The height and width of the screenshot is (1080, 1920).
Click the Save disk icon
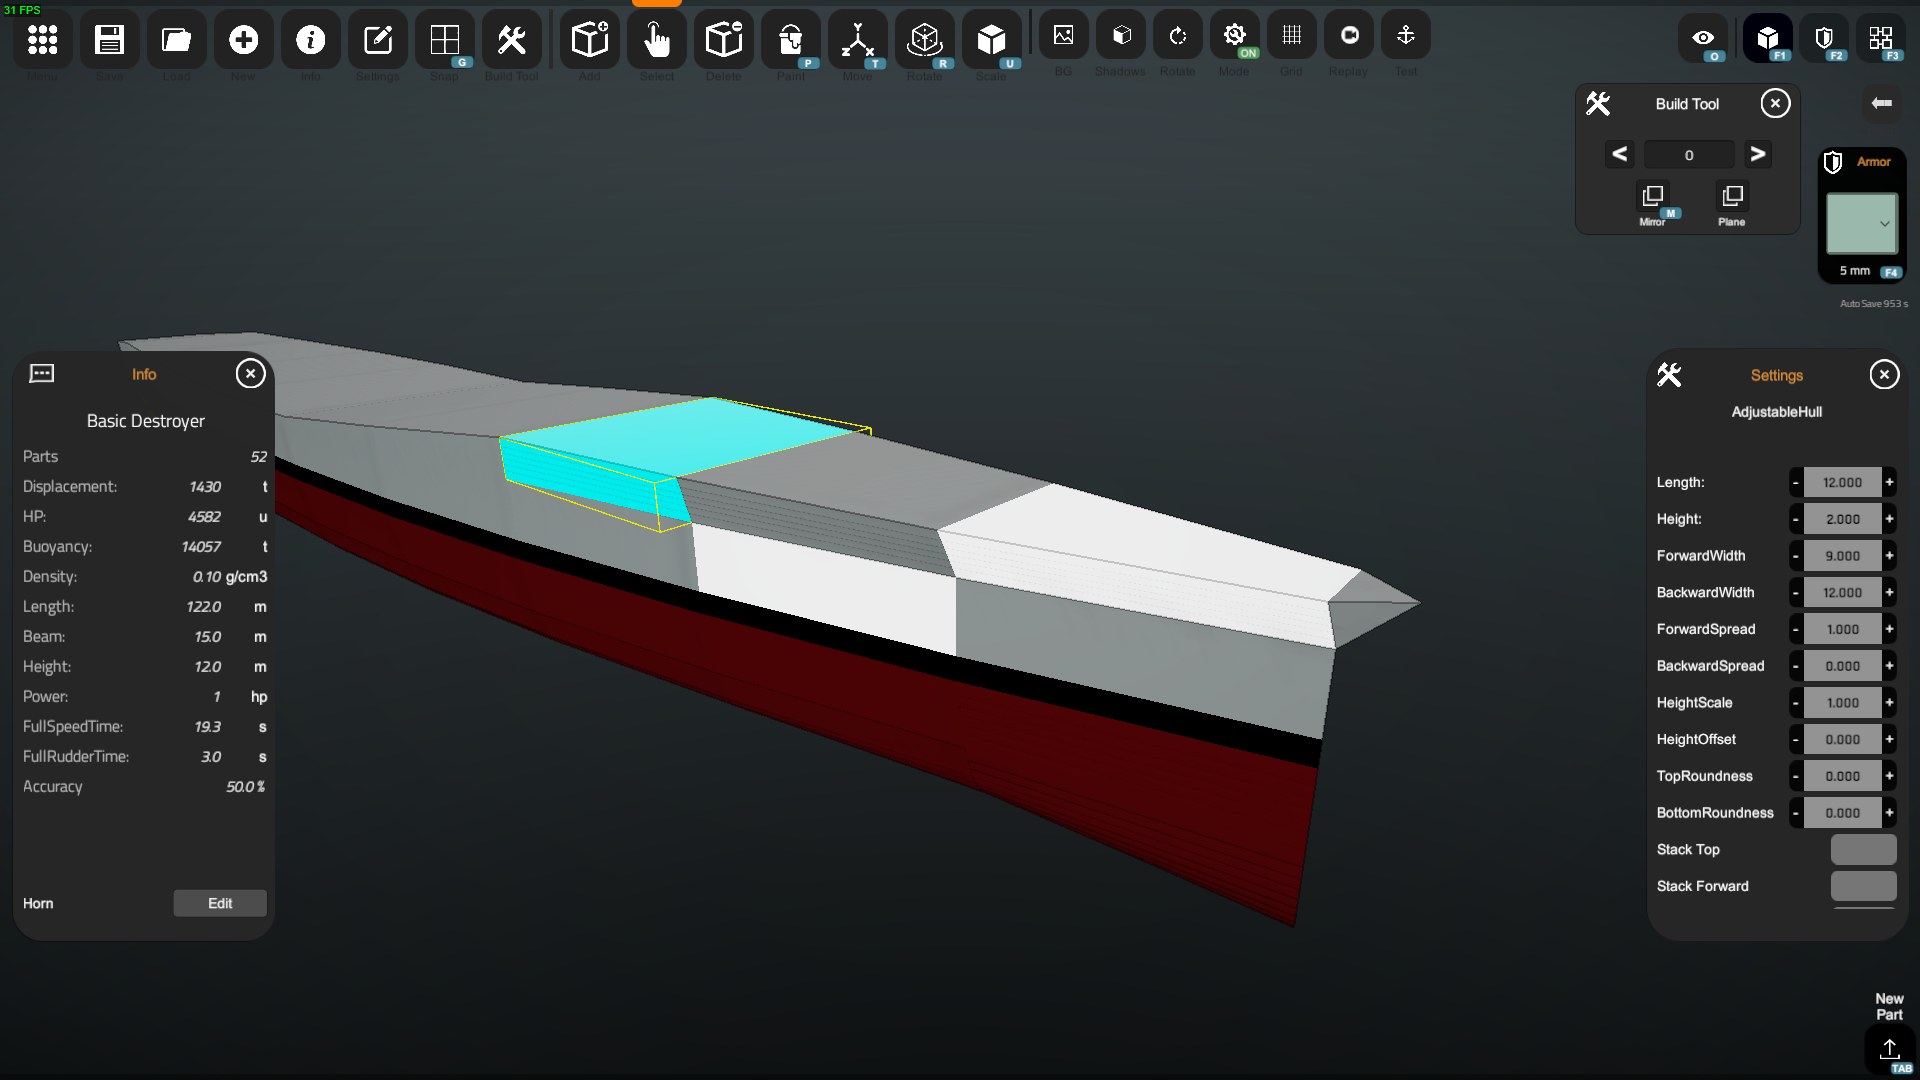pos(109,40)
